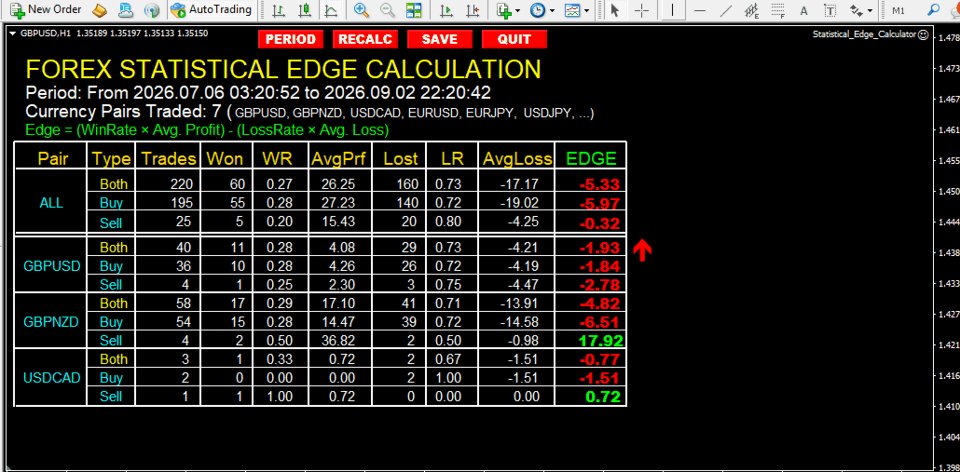Expand the Arrows dropdown arrow
Image resolution: width=960 pixels, height=472 pixels.
(x=868, y=10)
